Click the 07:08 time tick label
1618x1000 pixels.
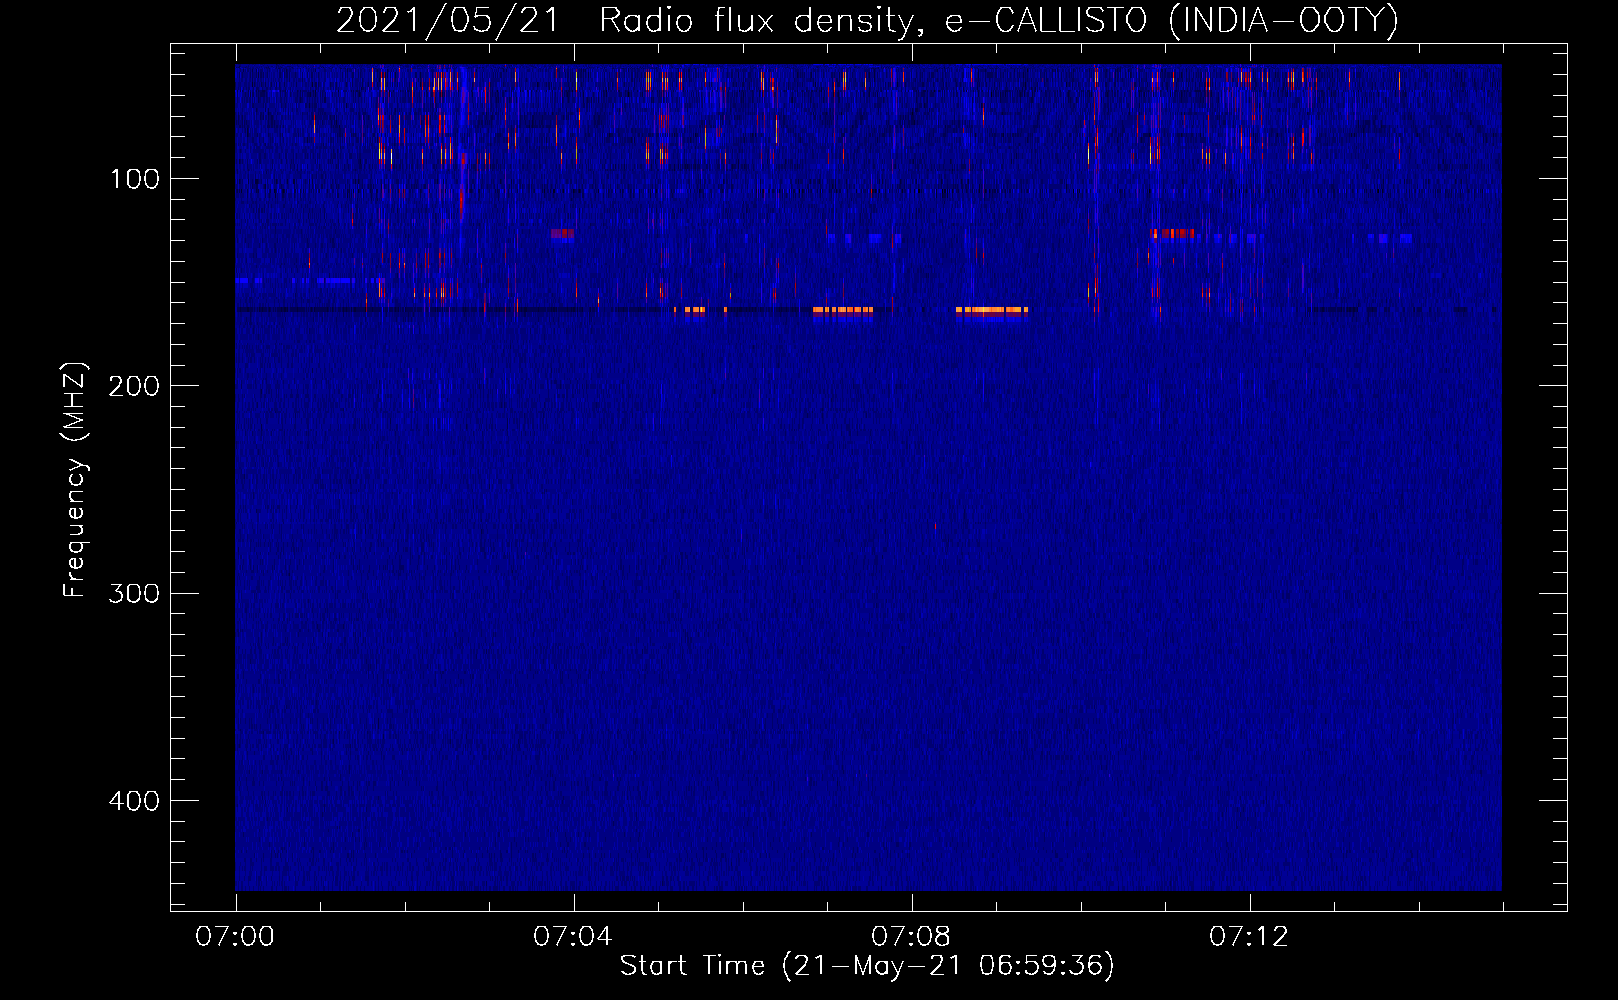[x=911, y=937]
